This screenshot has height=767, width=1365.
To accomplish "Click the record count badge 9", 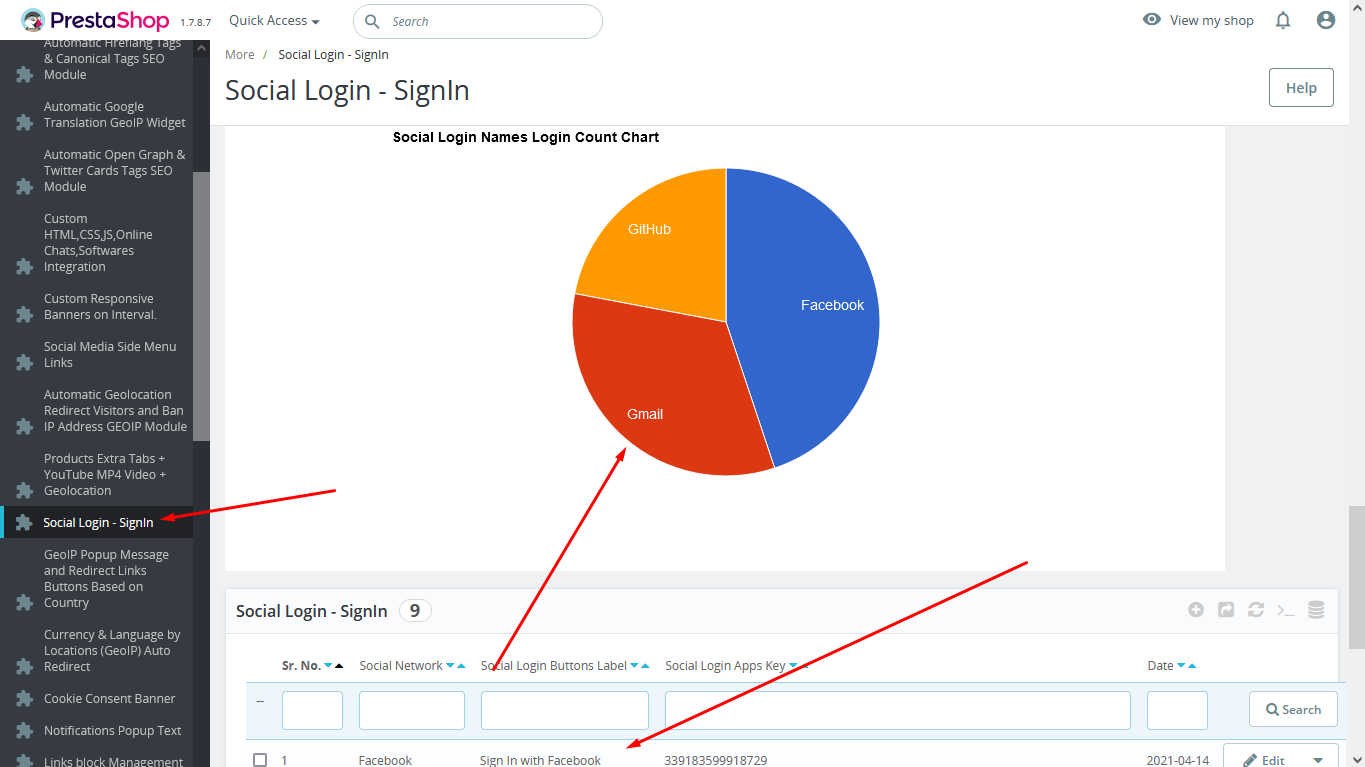I will (415, 611).
